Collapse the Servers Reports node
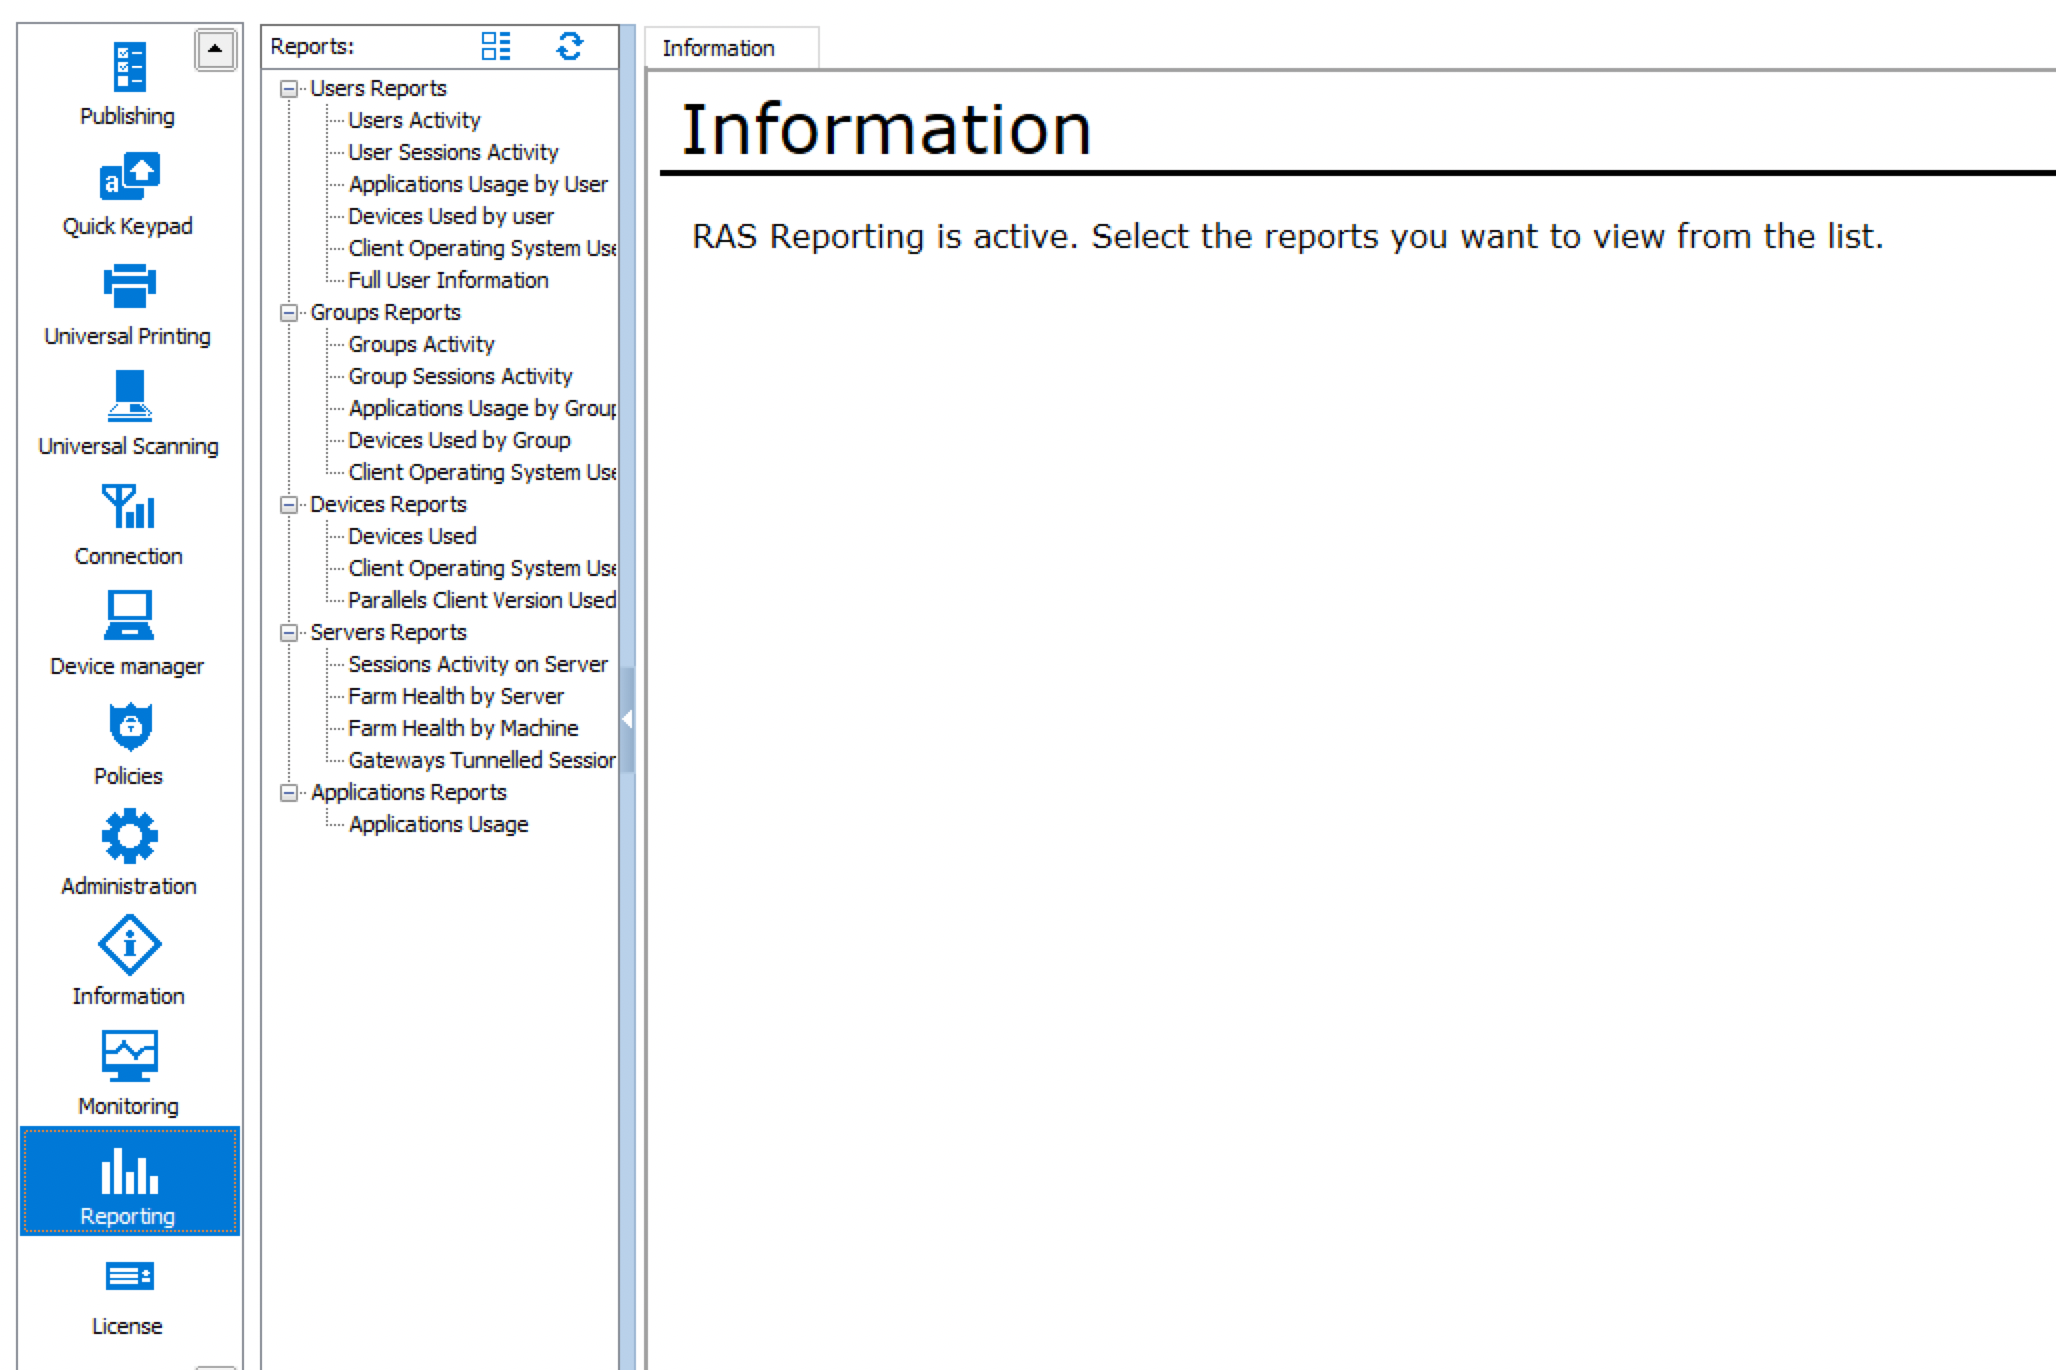This screenshot has height=1370, width=2056. pyautogui.click(x=289, y=633)
